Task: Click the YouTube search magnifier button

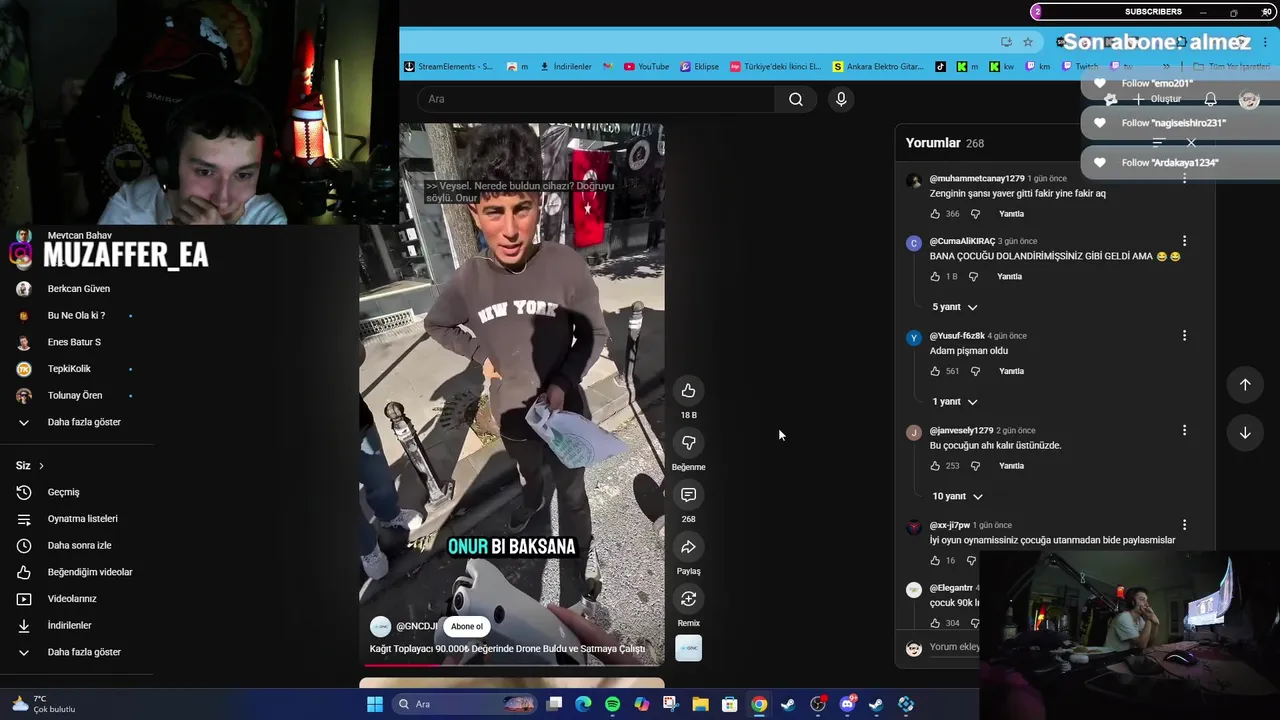Action: pos(796,99)
